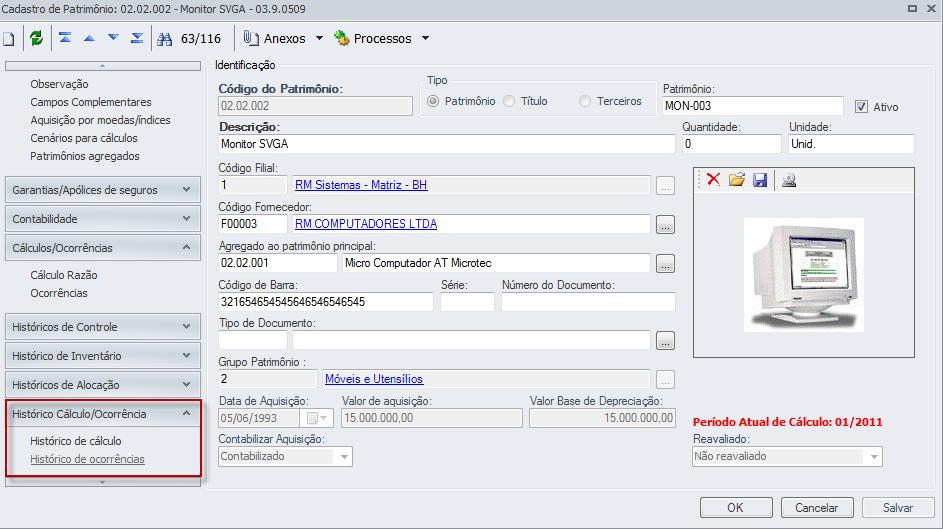The image size is (943, 529).
Task: Click the Código de Barra field
Action: [x=325, y=302]
